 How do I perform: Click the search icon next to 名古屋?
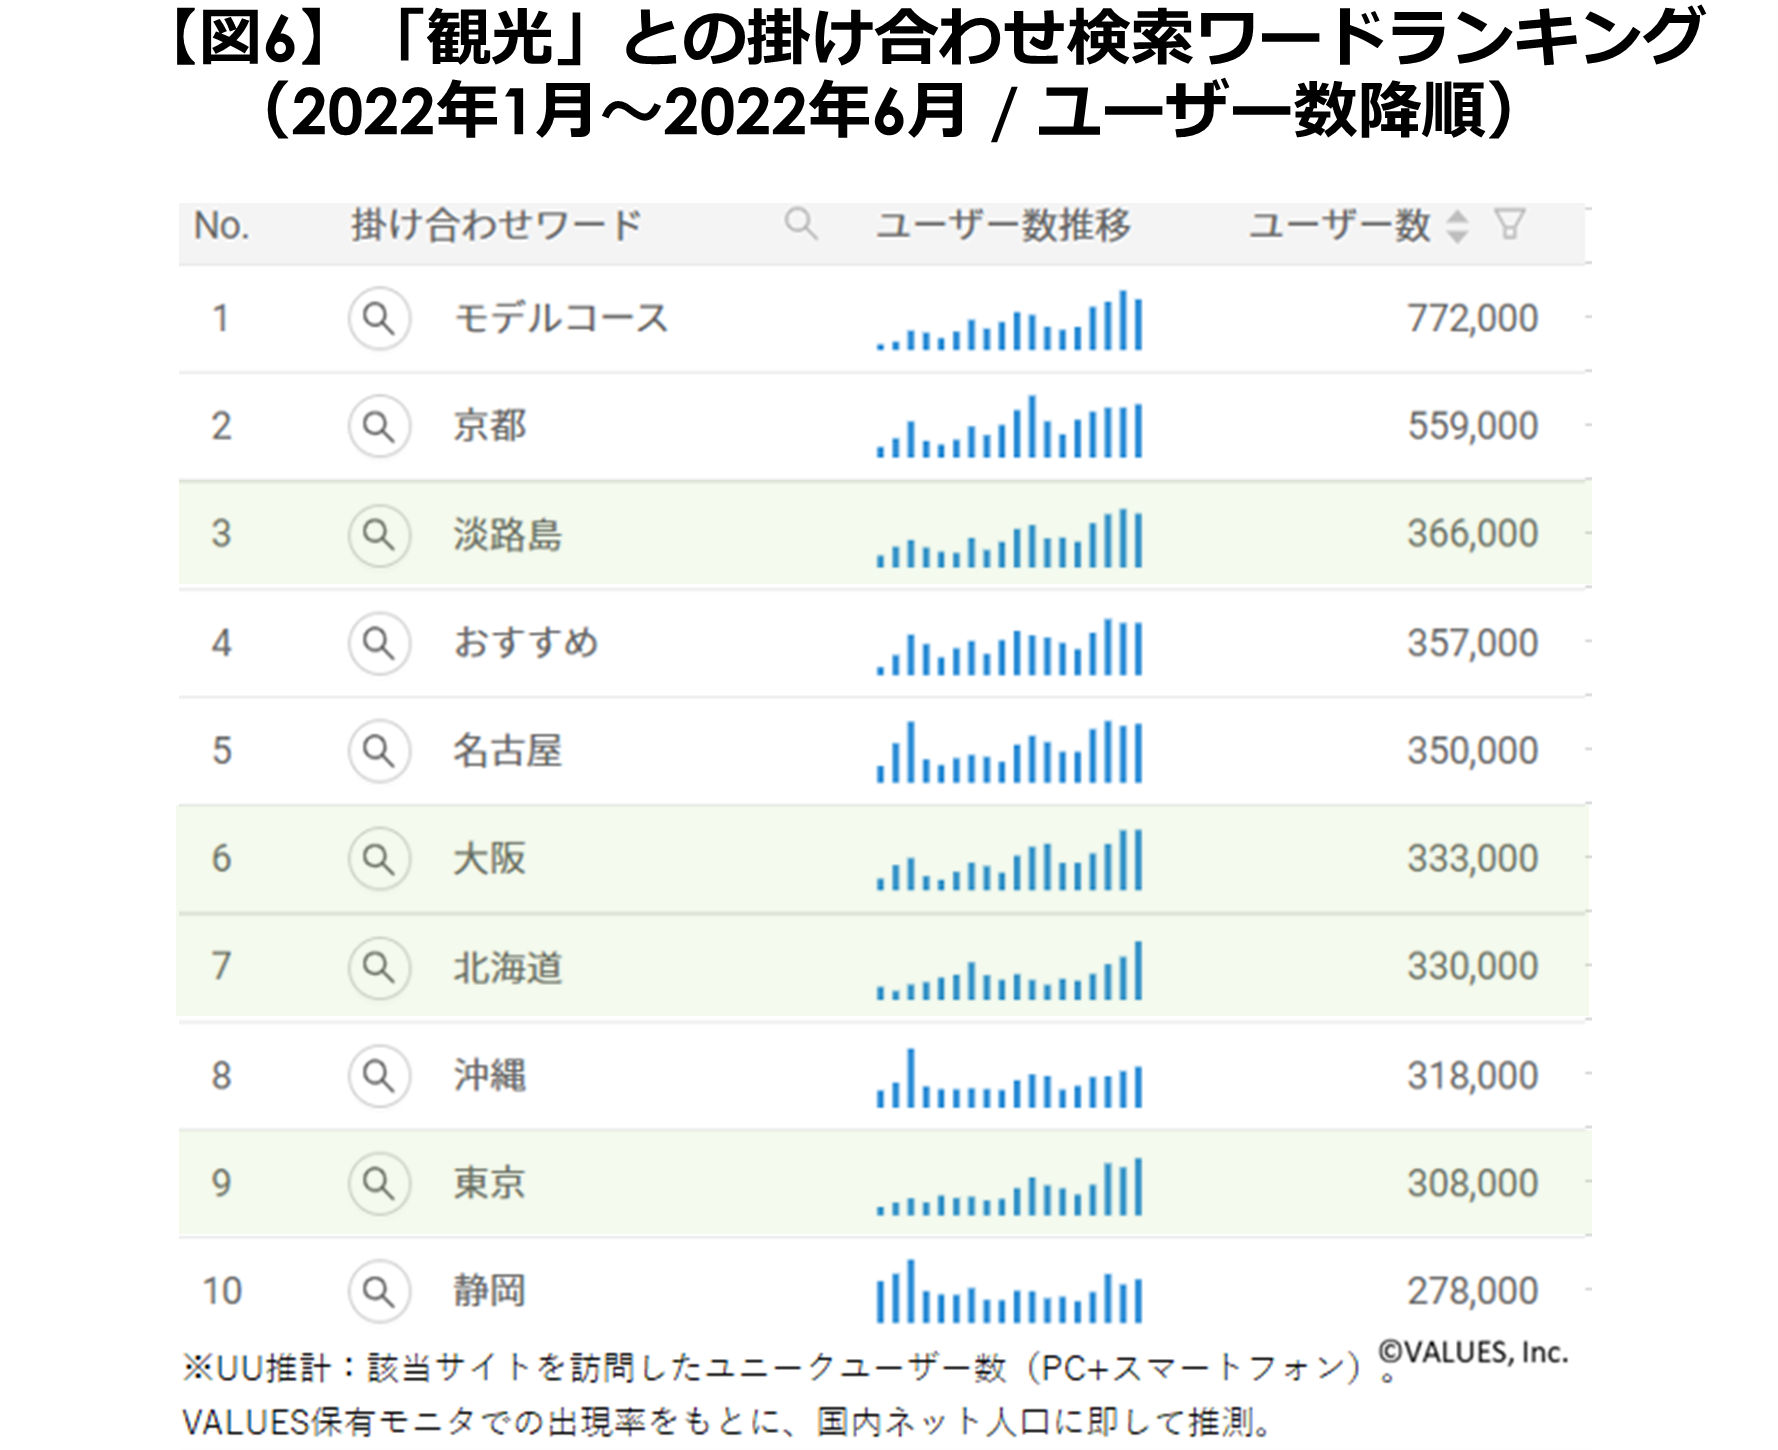379,751
